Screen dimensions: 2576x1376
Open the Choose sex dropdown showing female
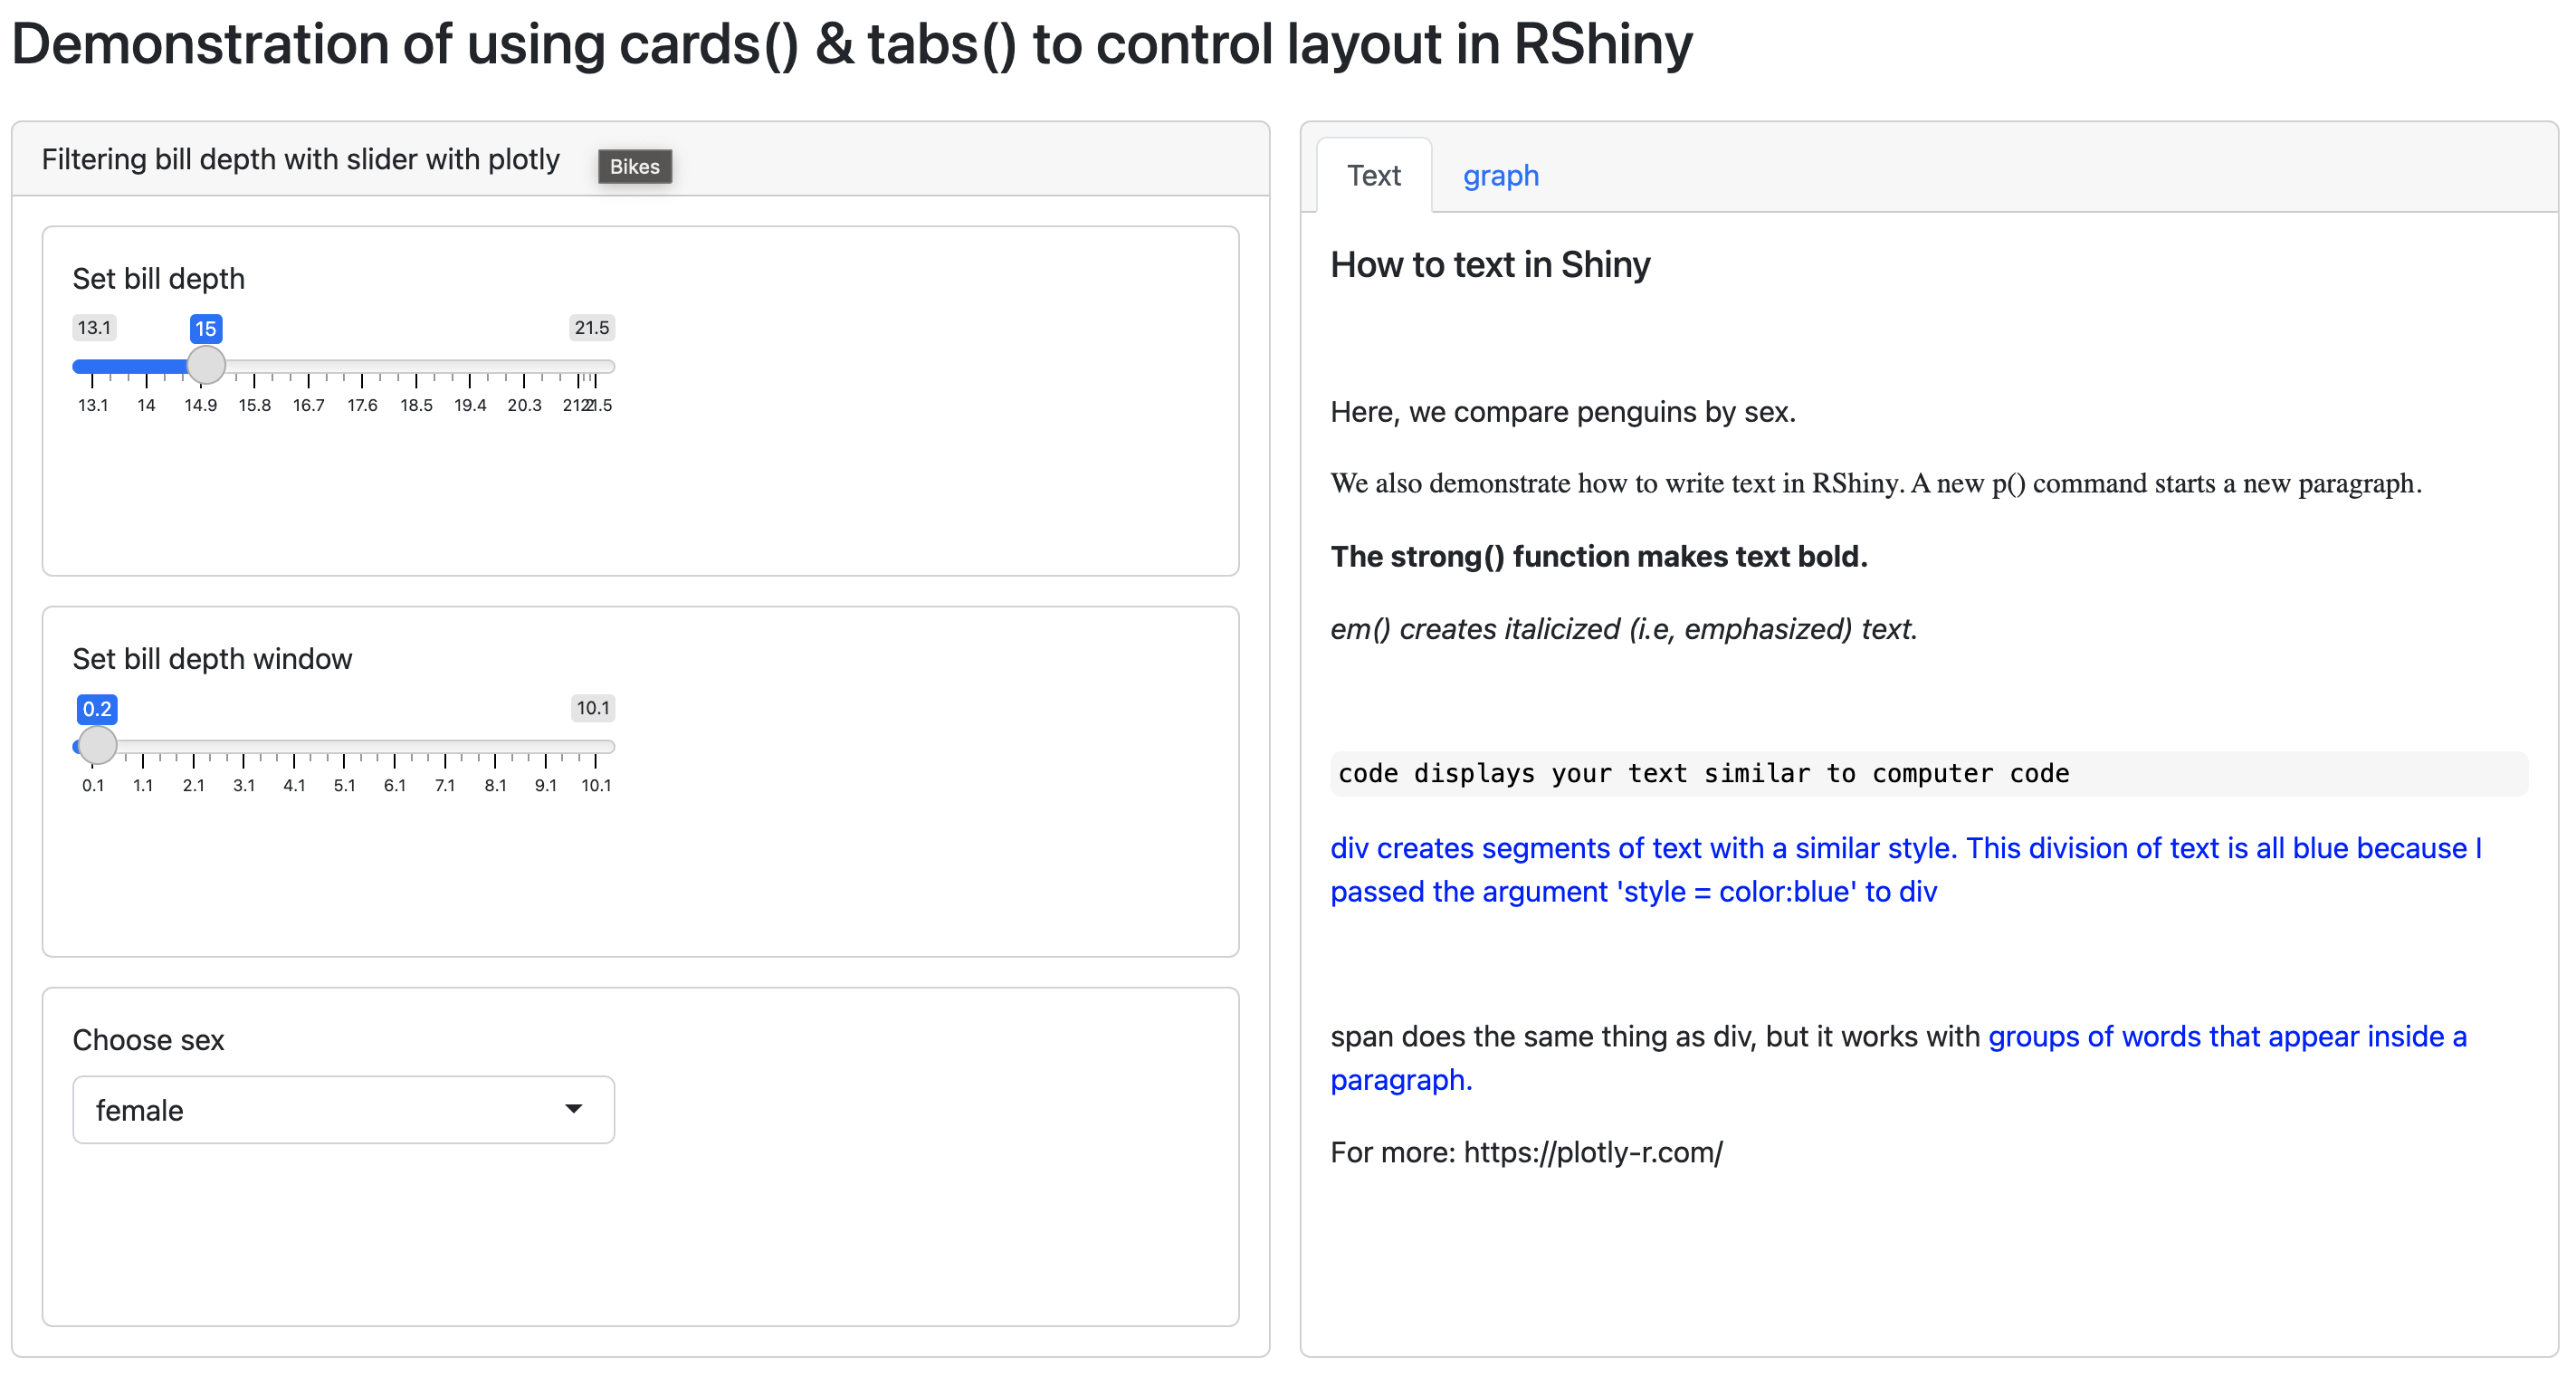(343, 1109)
